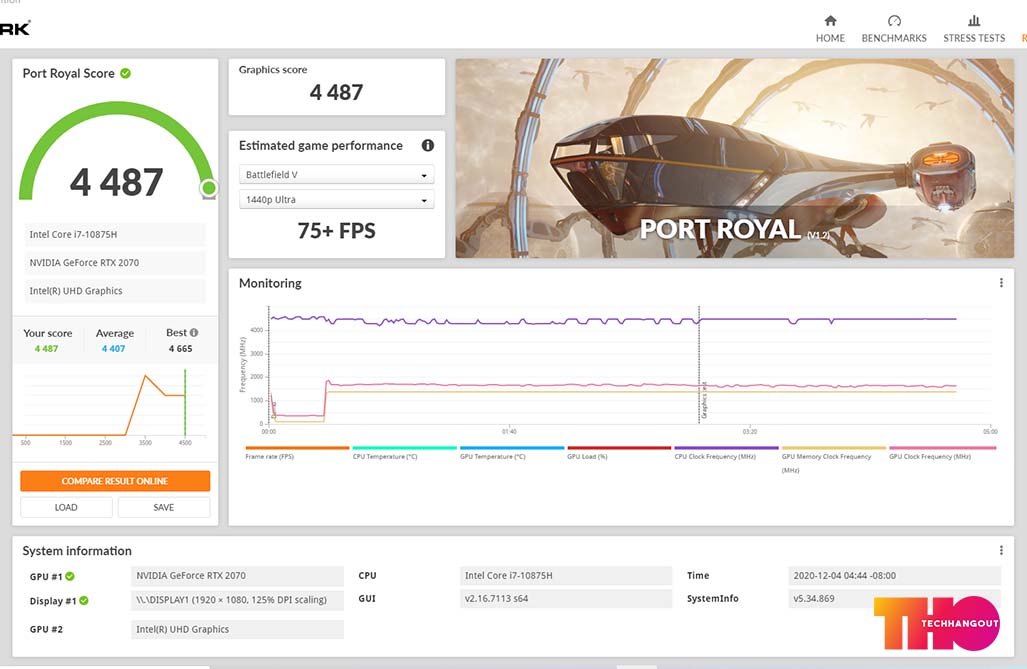1027x669 pixels.
Task: Switch to the STRESS TESTS tab
Action: pyautogui.click(x=974, y=29)
